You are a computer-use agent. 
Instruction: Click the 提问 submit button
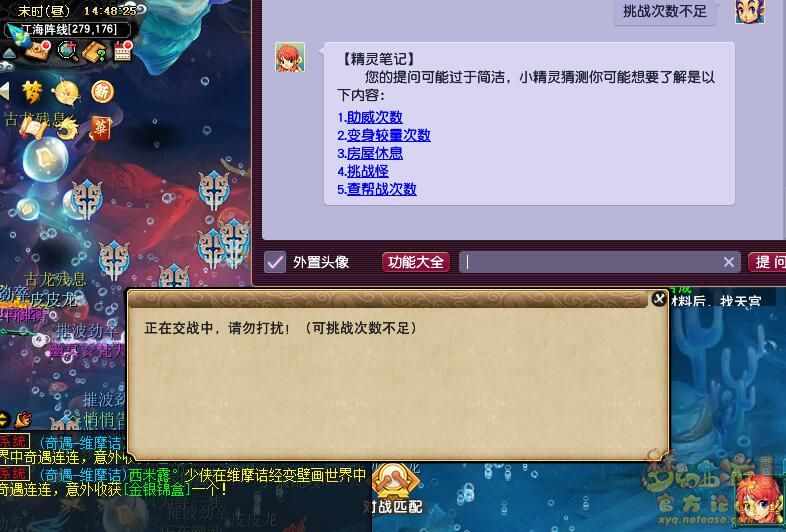point(767,262)
